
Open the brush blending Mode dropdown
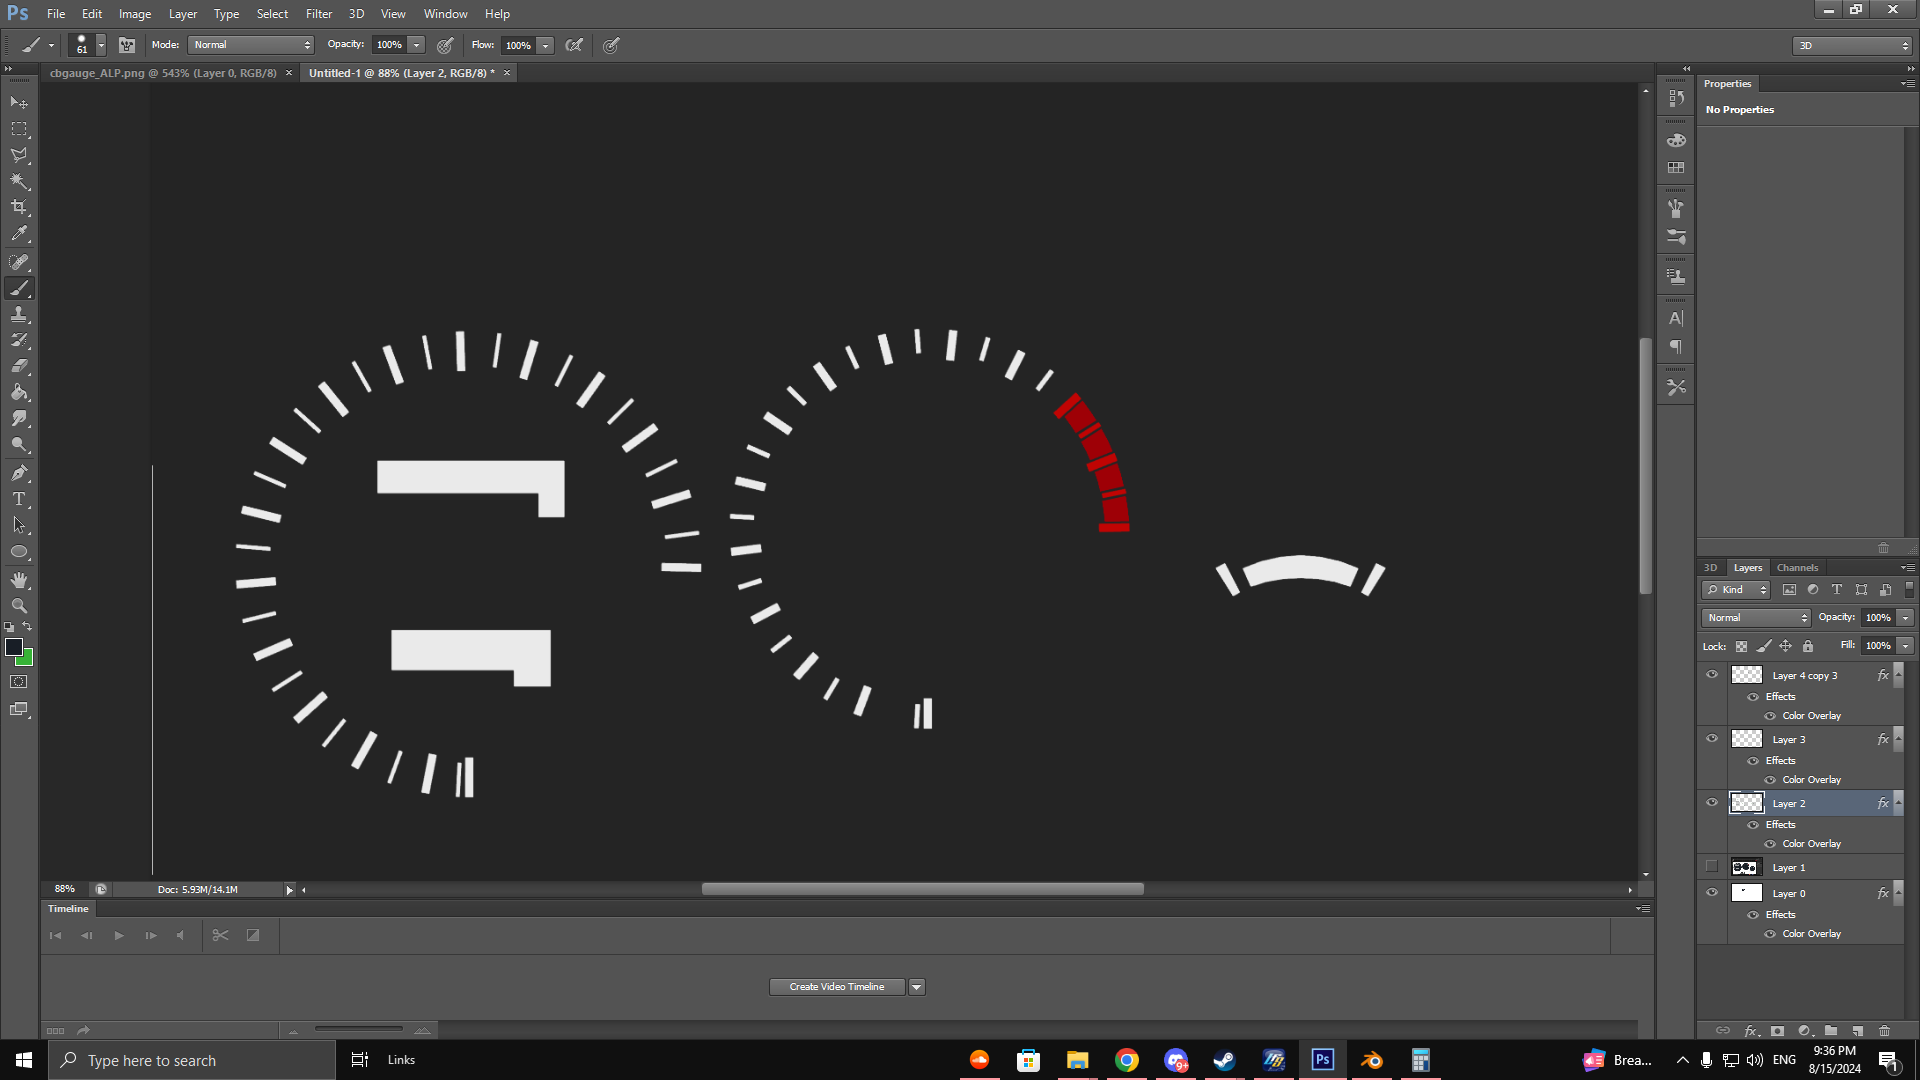[251, 45]
